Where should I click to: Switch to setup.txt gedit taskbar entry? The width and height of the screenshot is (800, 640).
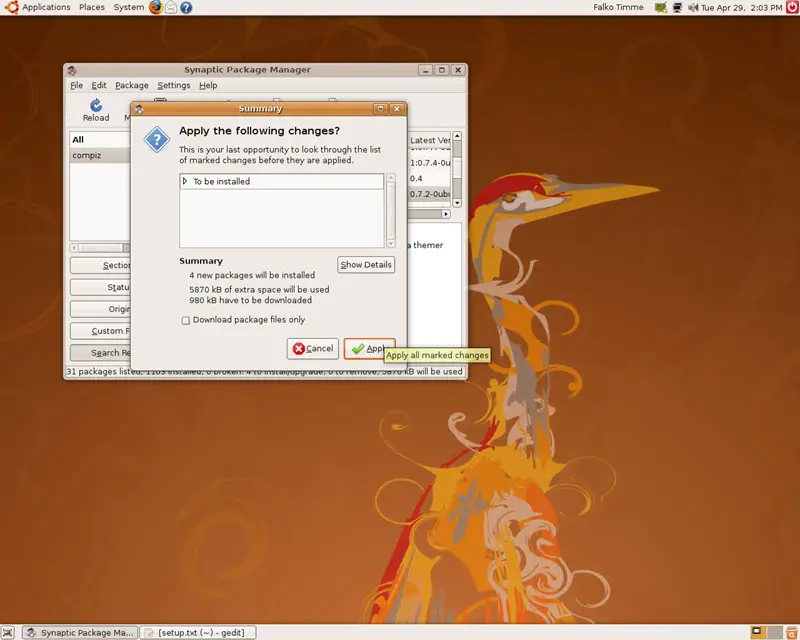(x=198, y=633)
